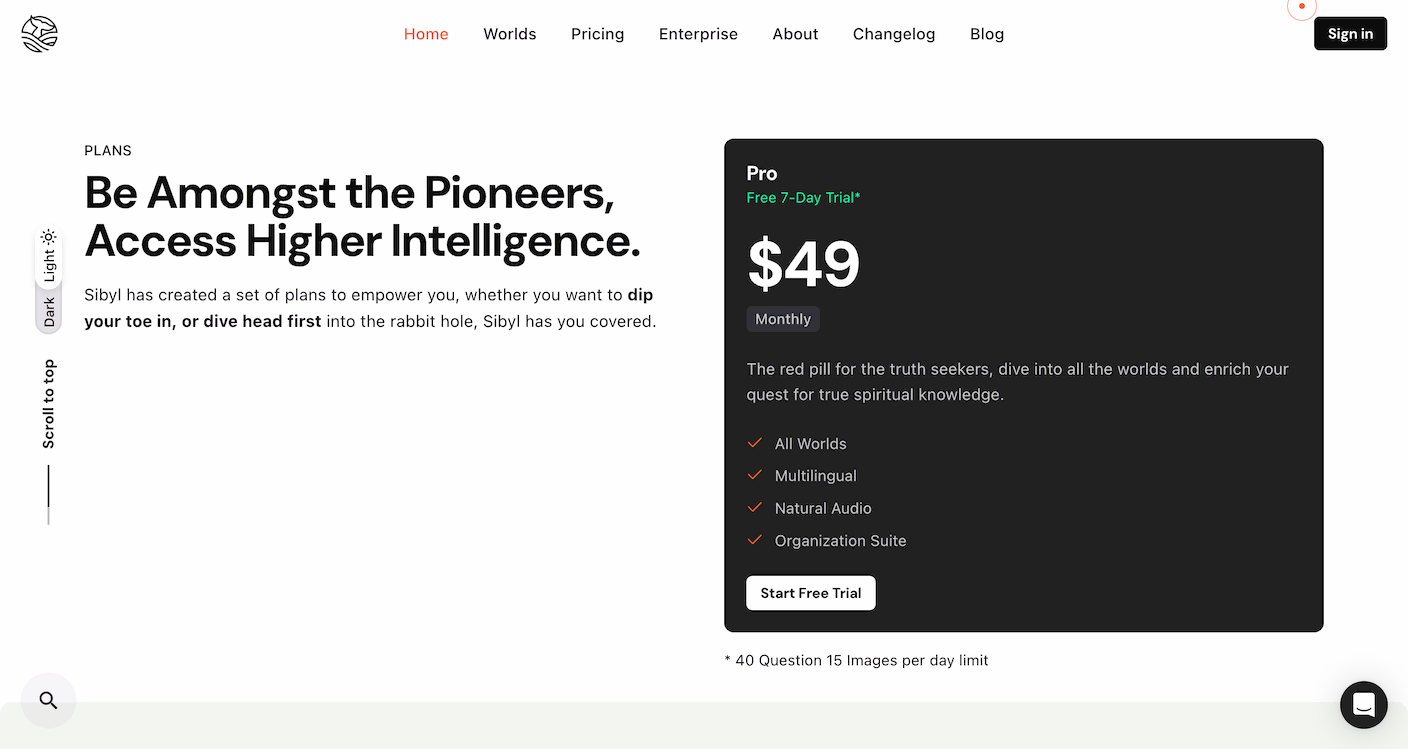Navigate to the Pricing page
The image size is (1408, 749).
point(598,34)
